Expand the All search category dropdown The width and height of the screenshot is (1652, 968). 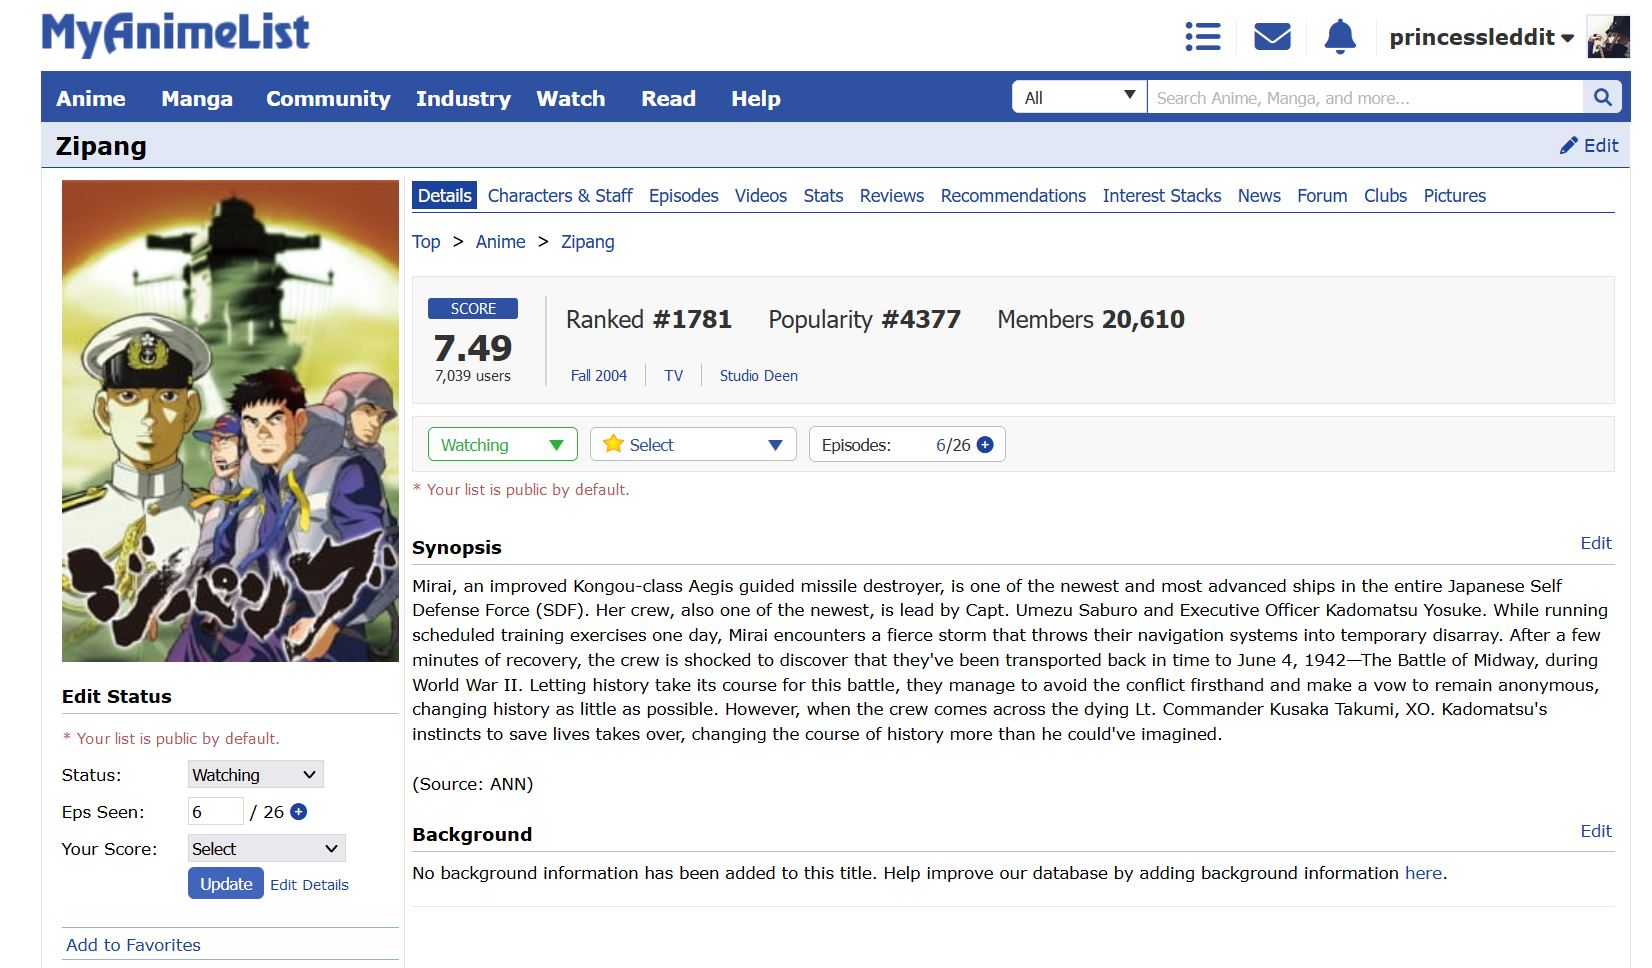(1079, 97)
